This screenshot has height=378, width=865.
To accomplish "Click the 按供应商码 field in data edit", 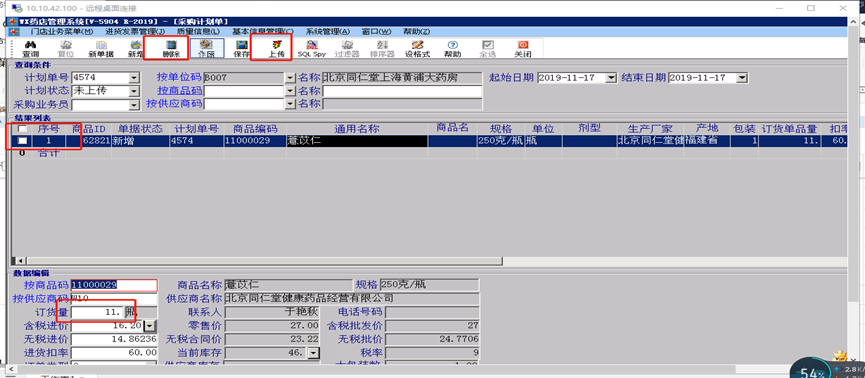I will tap(114, 299).
